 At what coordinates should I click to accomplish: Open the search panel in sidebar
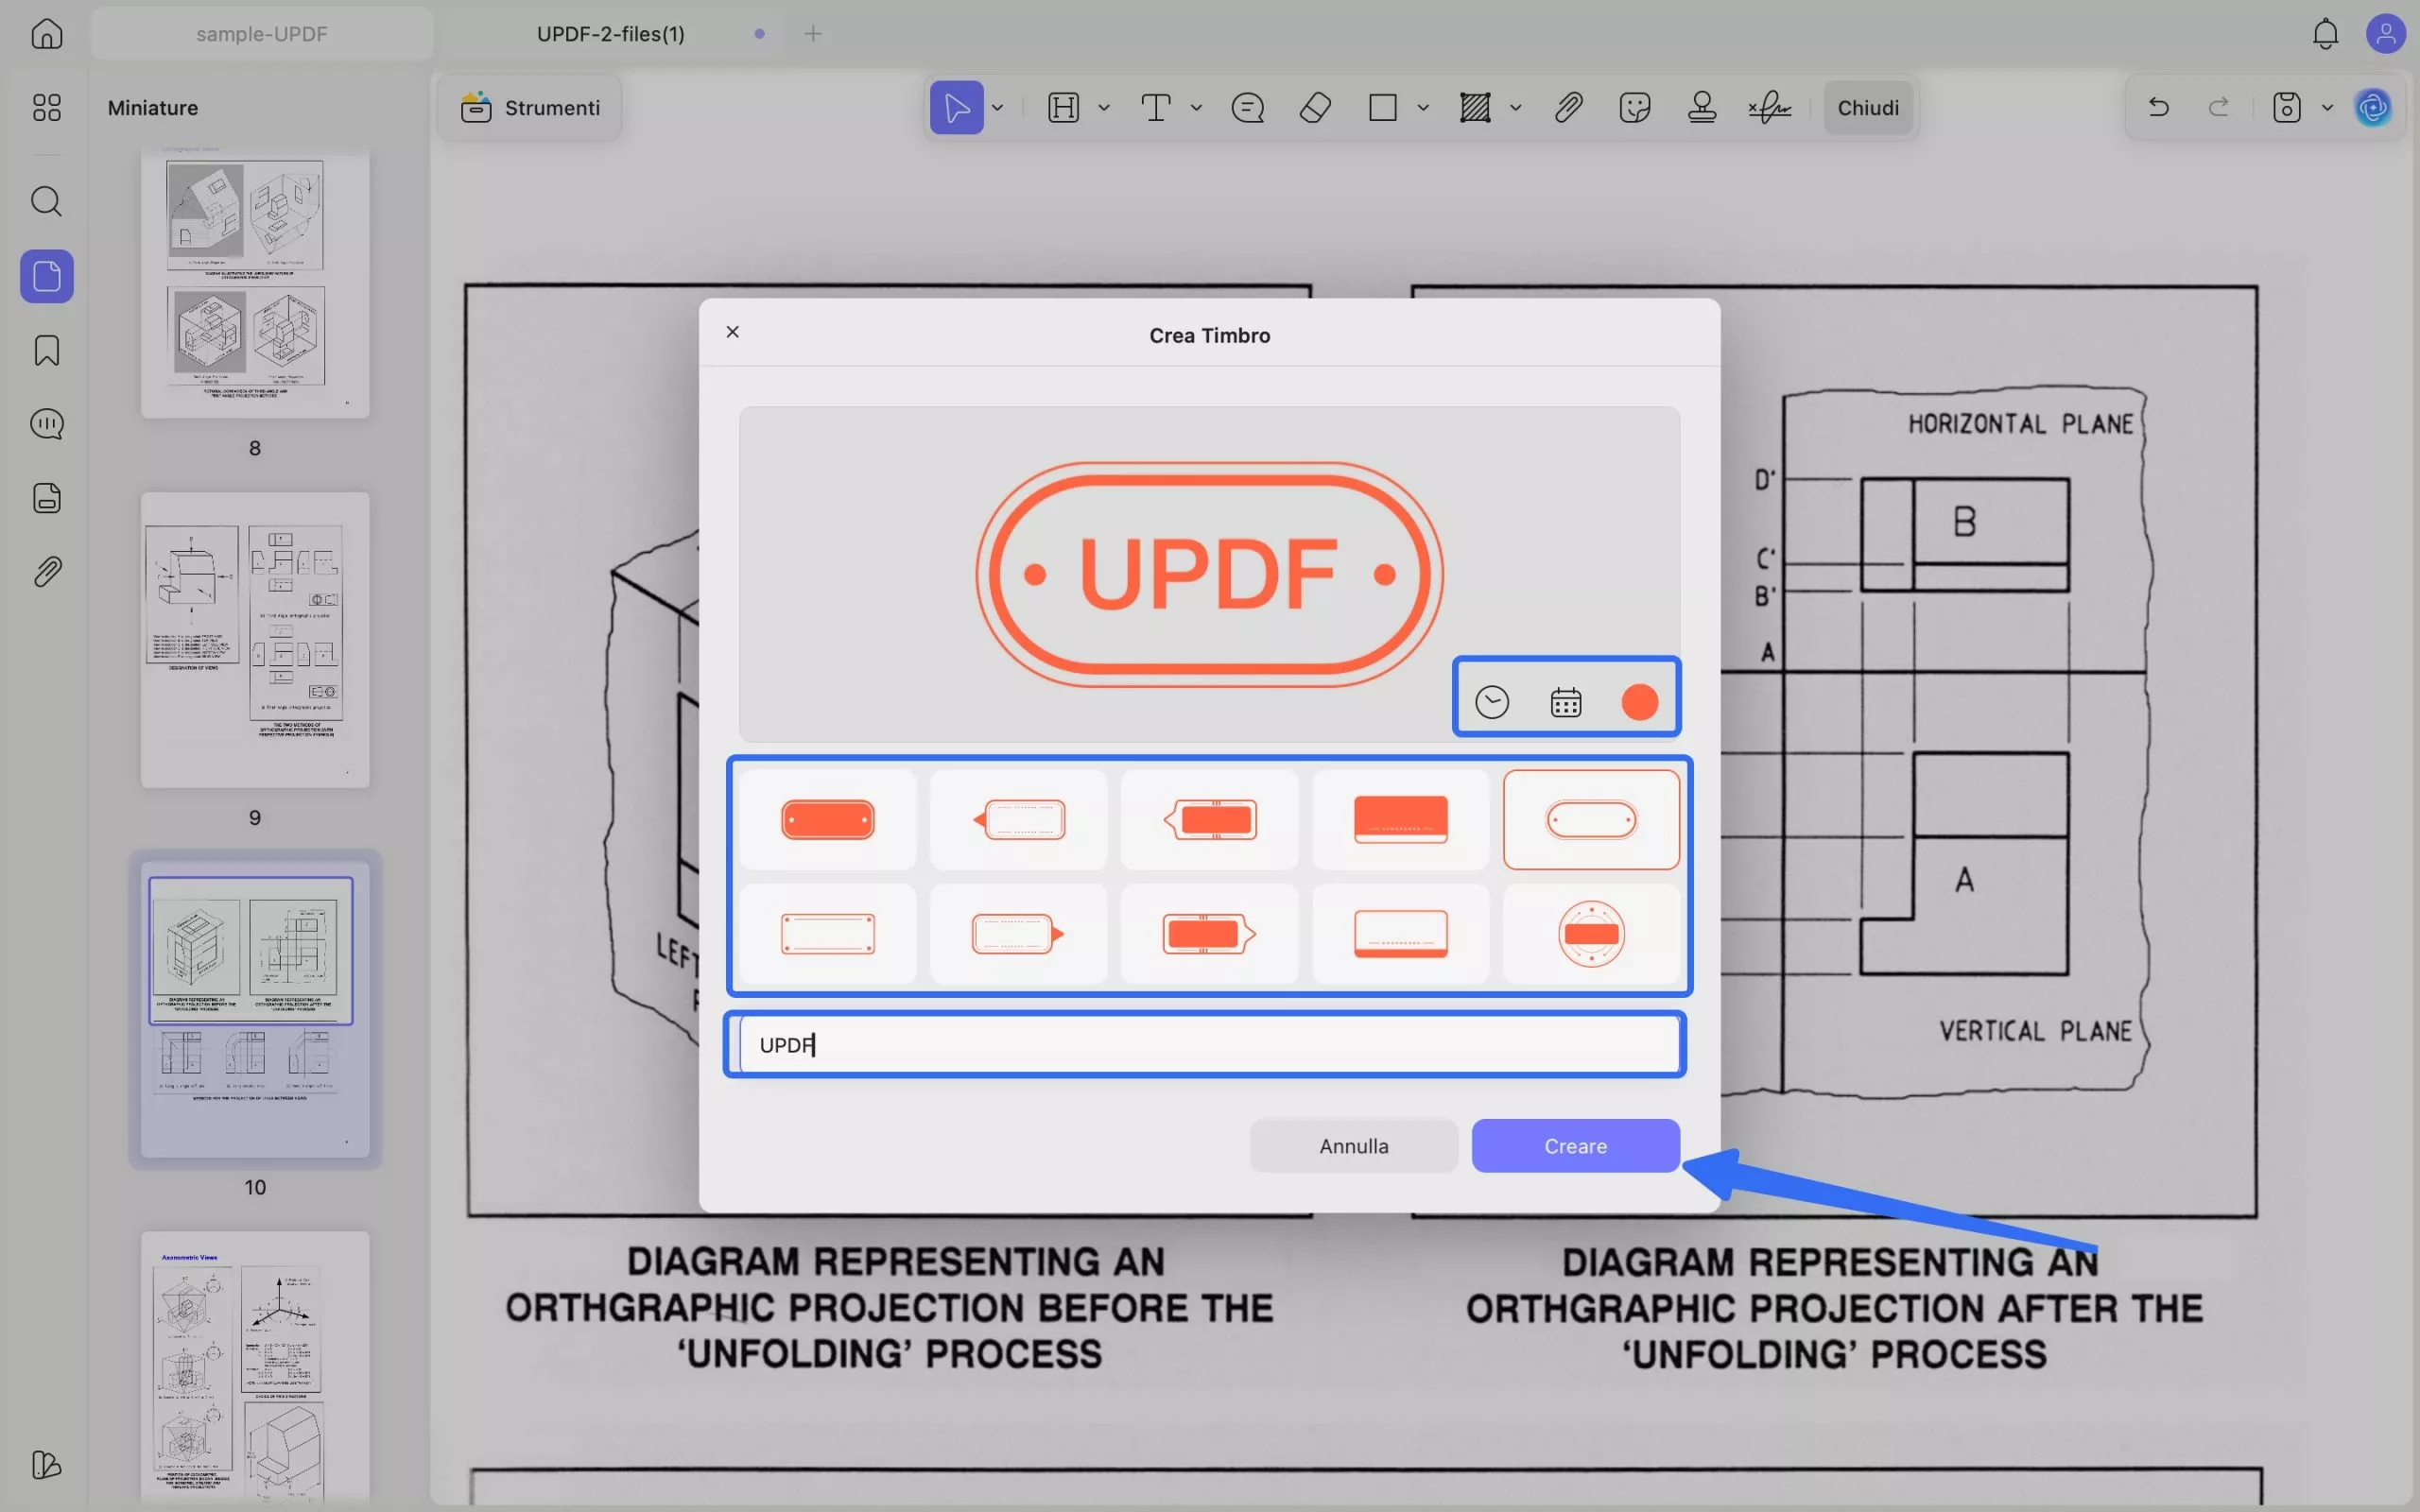pos(46,201)
